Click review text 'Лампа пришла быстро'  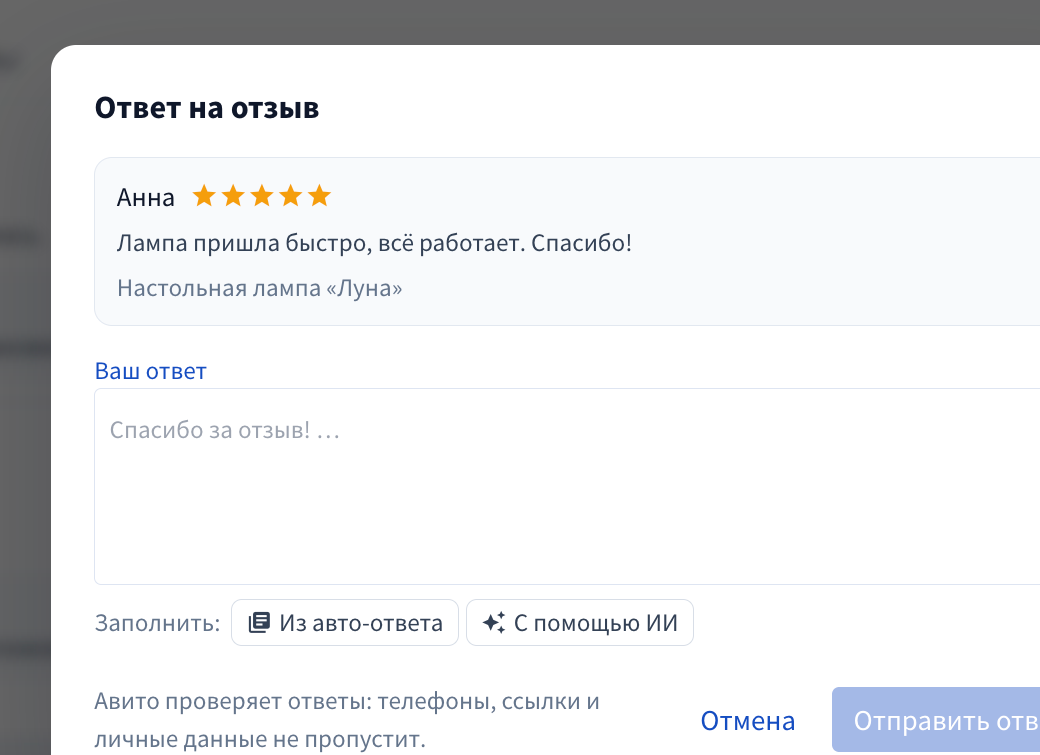[244, 243]
